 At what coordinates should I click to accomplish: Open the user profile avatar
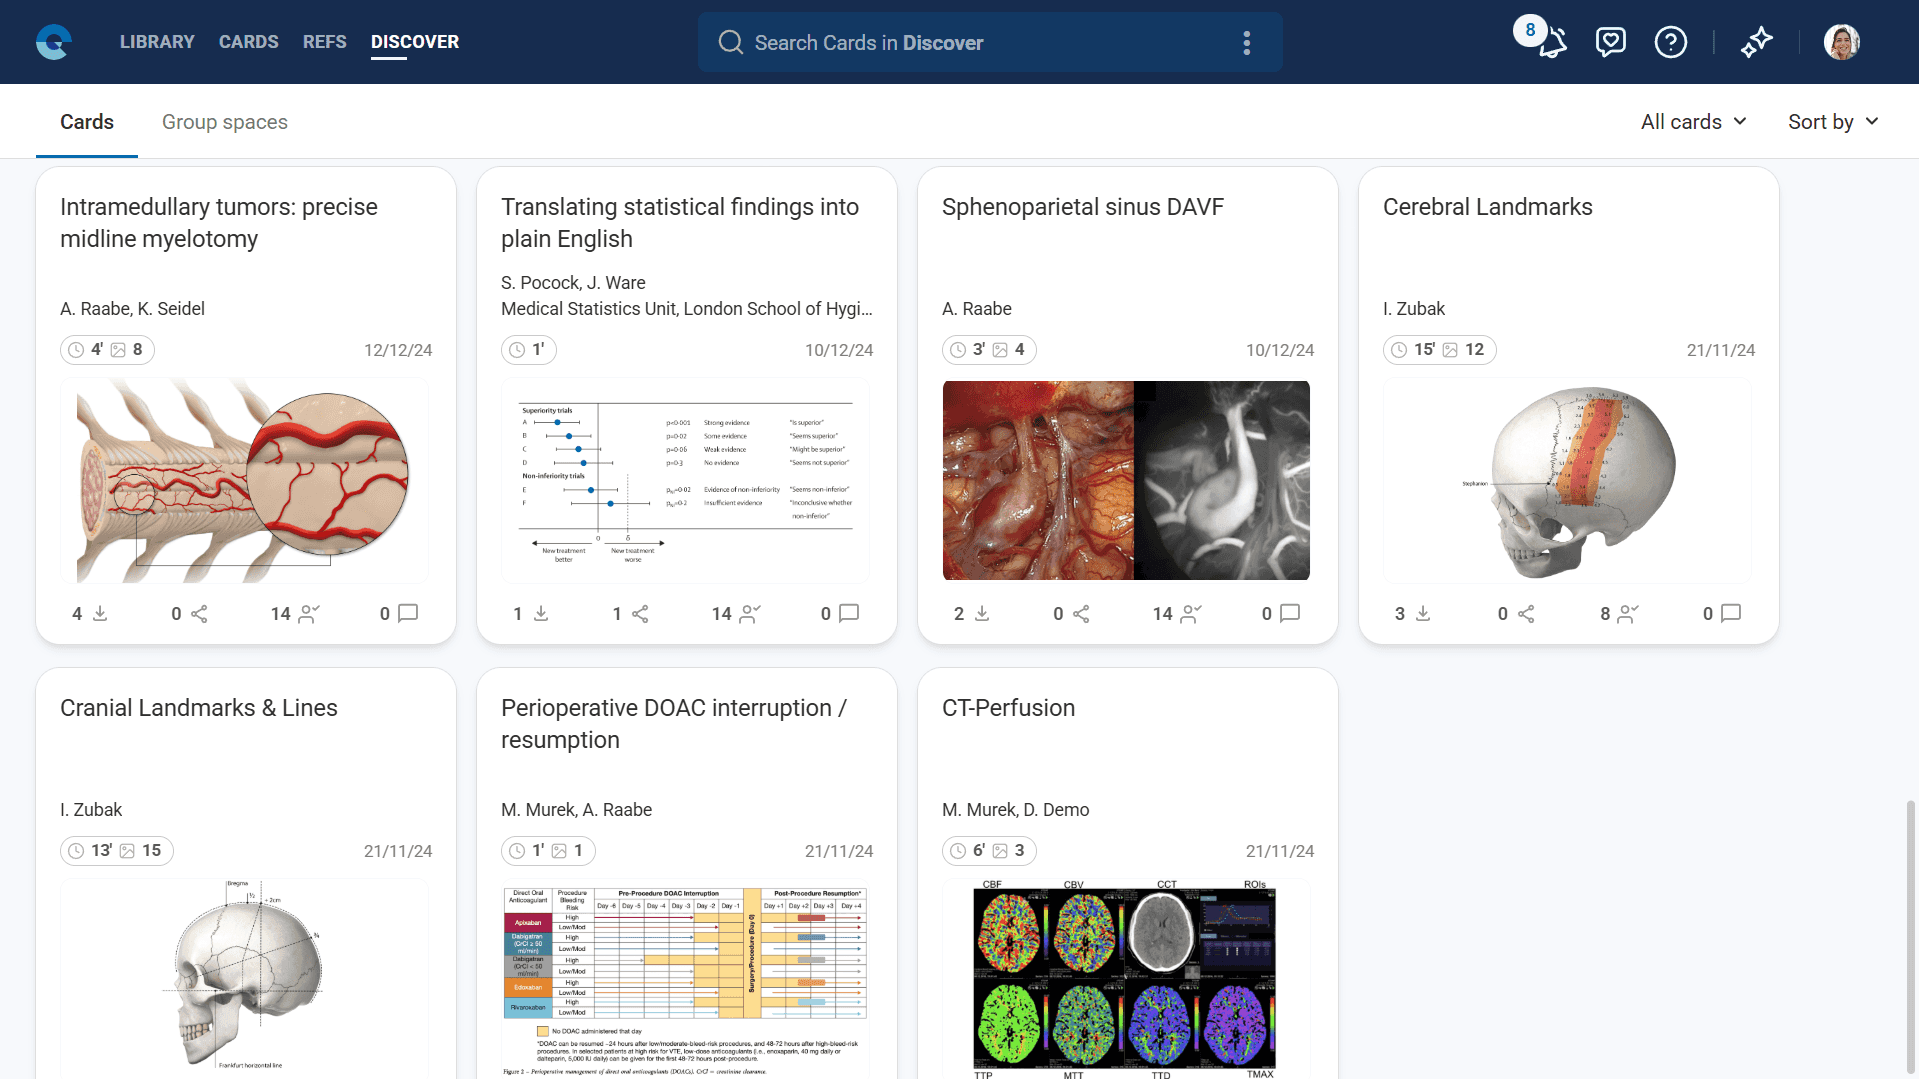click(1841, 42)
